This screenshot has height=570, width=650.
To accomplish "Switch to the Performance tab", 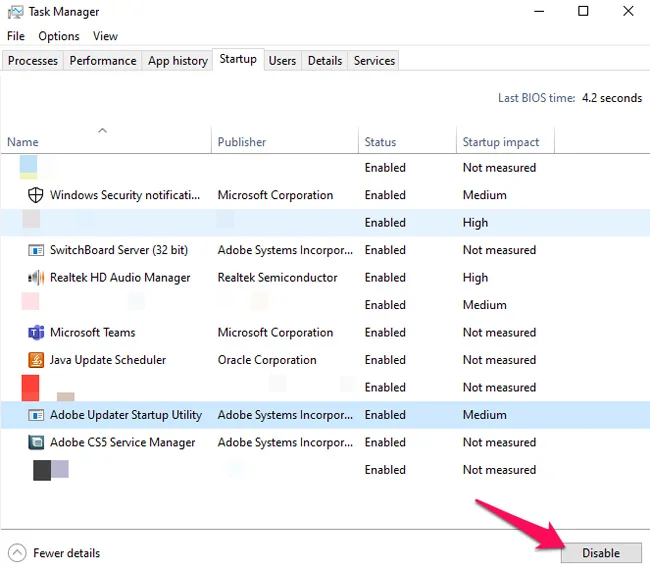I will [103, 61].
